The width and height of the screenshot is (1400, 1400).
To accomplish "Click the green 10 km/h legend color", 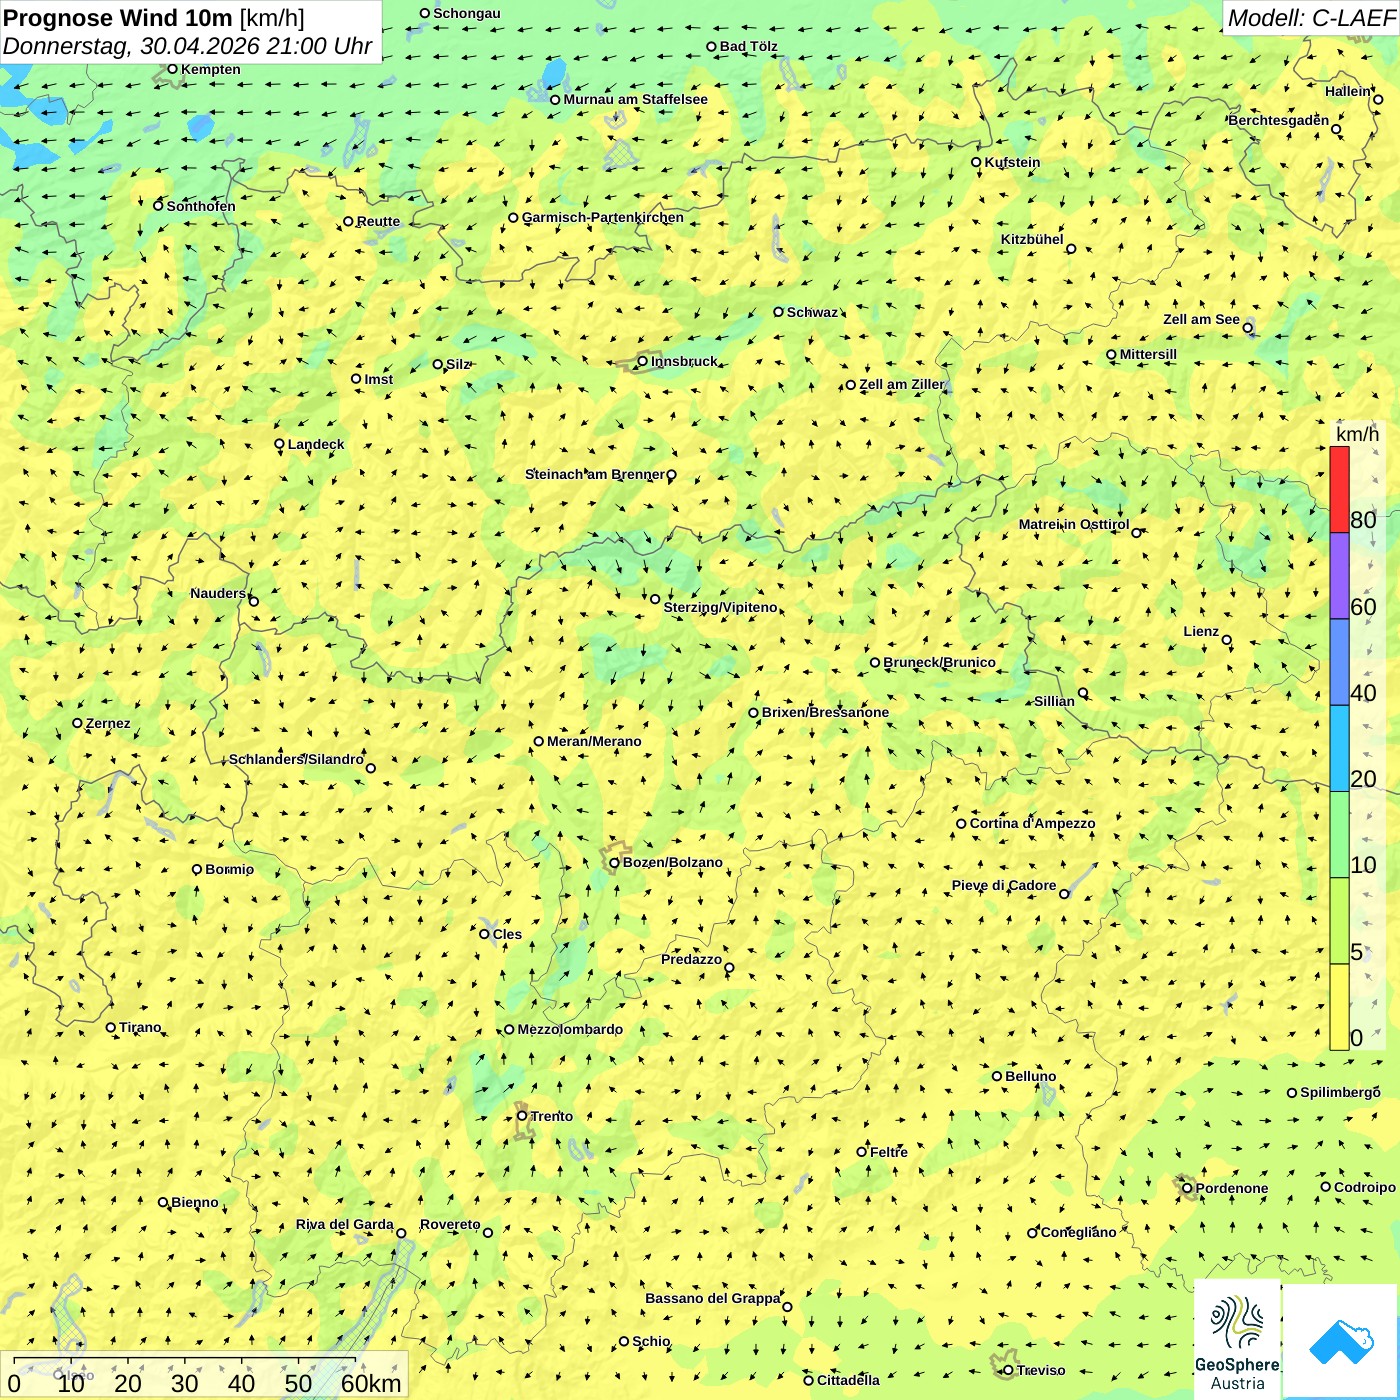I will pos(1339,835).
